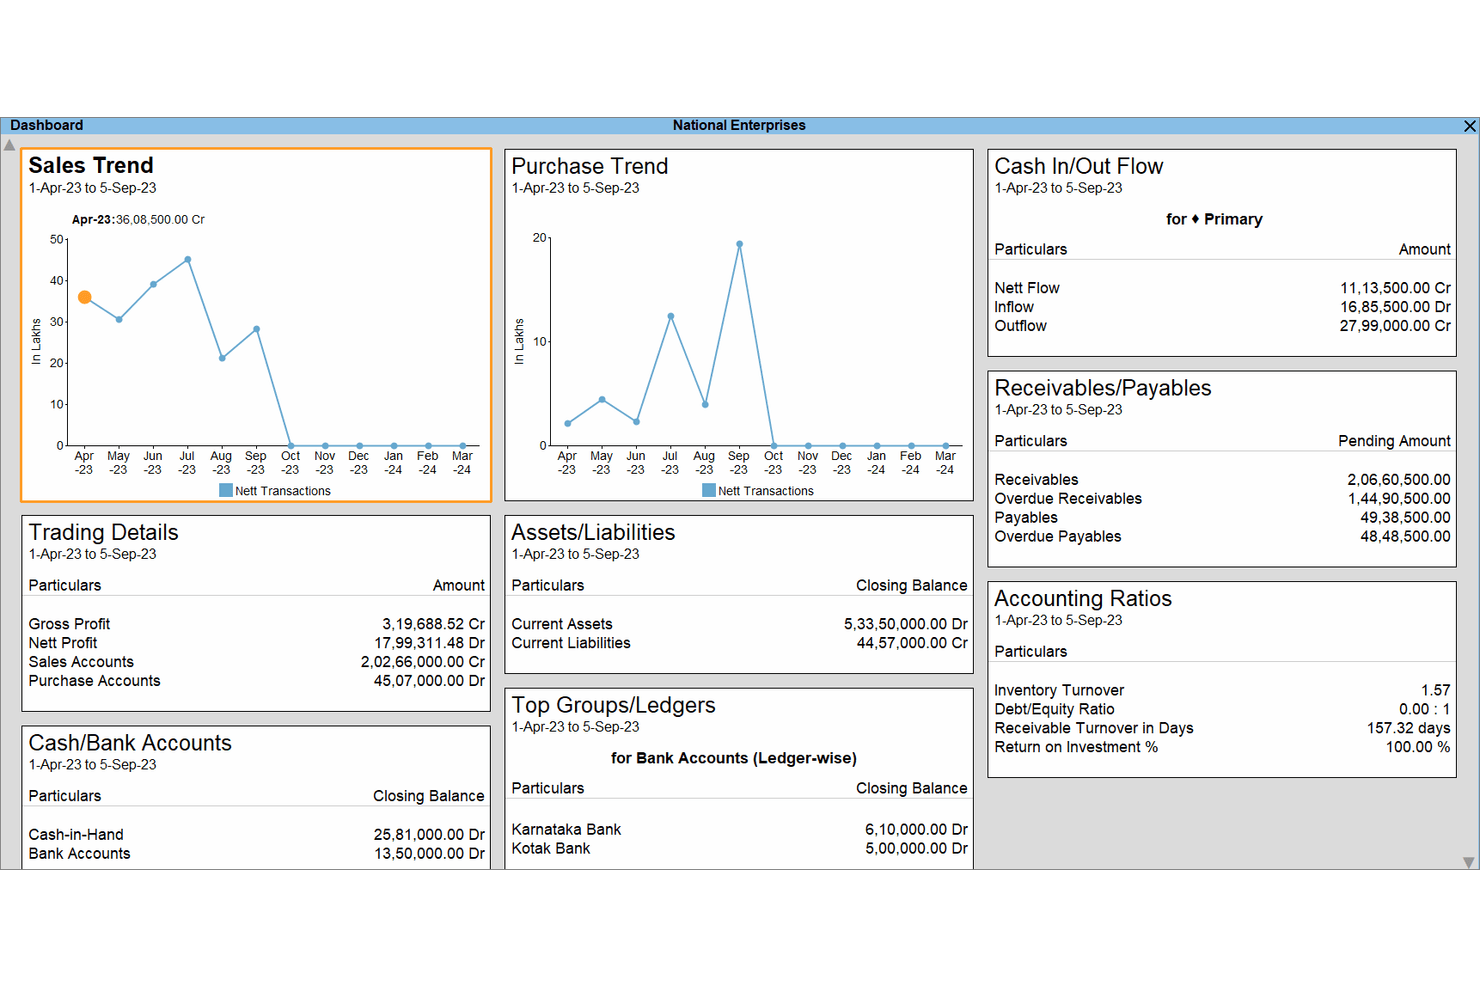The width and height of the screenshot is (1480, 987).
Task: Click the September peak point on Purchase Trend
Action: (x=740, y=243)
